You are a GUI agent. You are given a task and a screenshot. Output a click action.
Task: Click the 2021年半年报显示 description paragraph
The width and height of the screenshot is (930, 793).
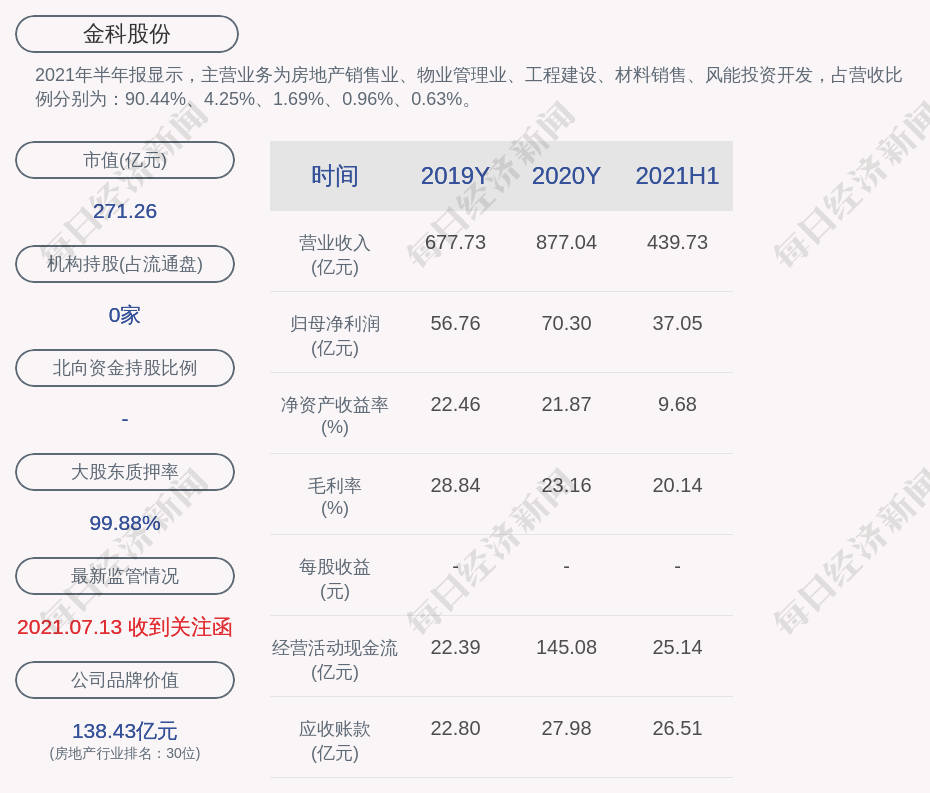(x=469, y=87)
